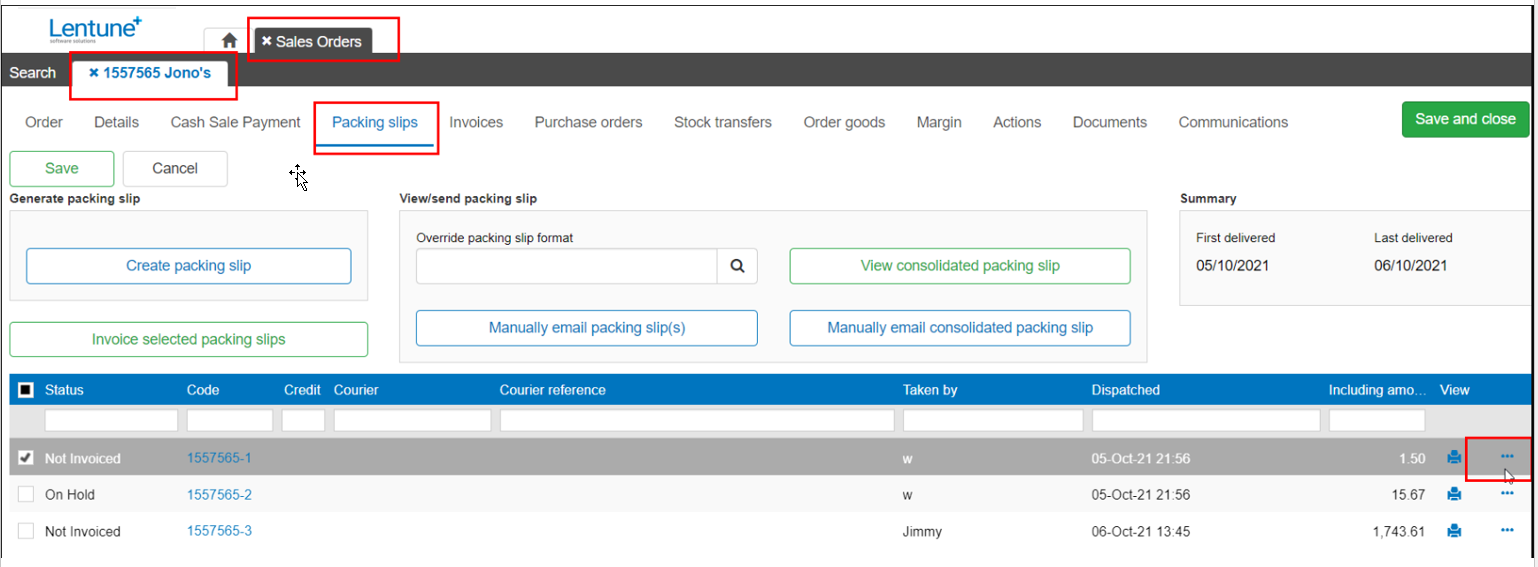The image size is (1538, 567).
Task: Uncheck the Not Invoiced 1557565-1 row checkbox
Action: coord(26,458)
